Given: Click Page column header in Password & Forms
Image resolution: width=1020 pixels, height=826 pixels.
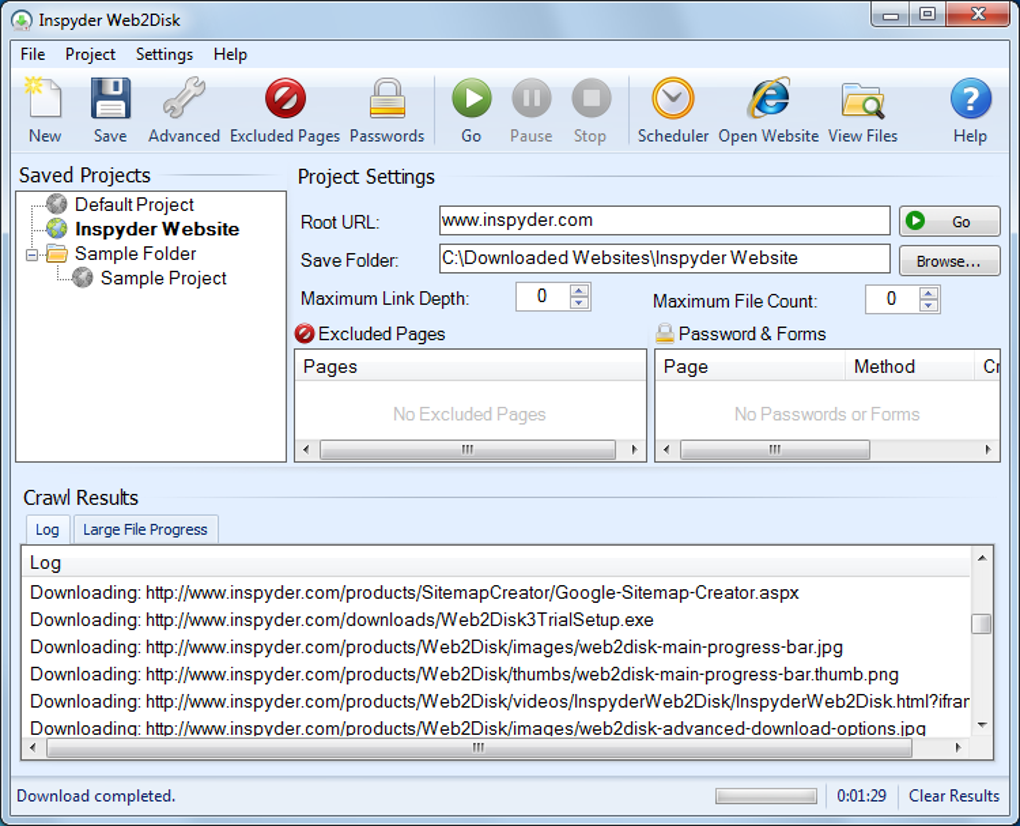Looking at the screenshot, I should pyautogui.click(x=750, y=366).
